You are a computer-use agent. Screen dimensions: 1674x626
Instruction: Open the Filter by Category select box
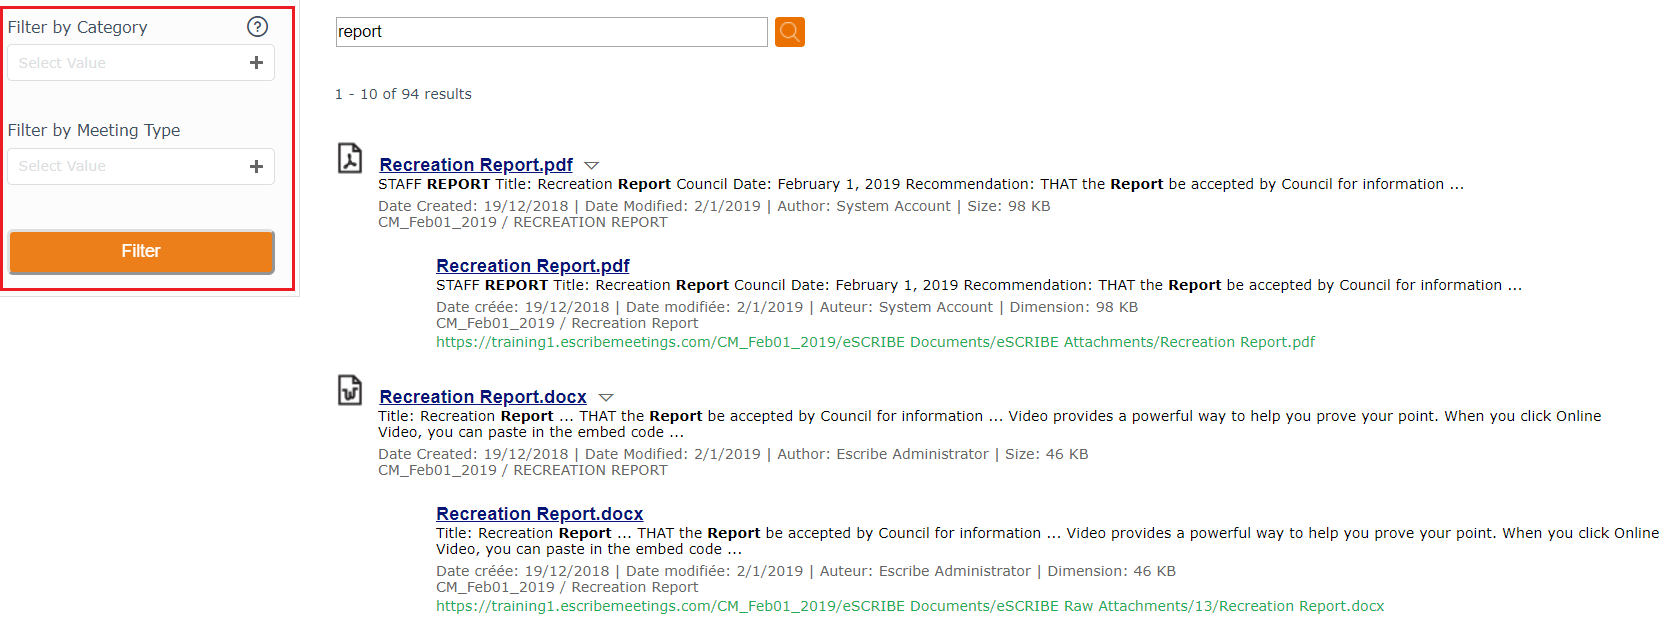[x=141, y=63]
